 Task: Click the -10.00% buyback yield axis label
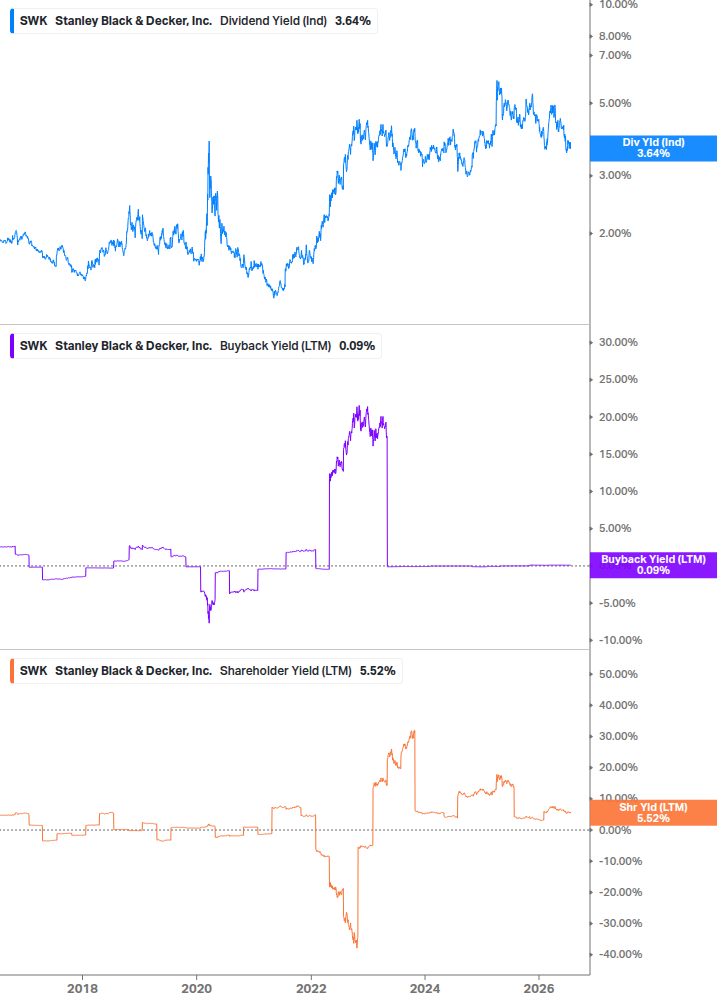[620, 640]
